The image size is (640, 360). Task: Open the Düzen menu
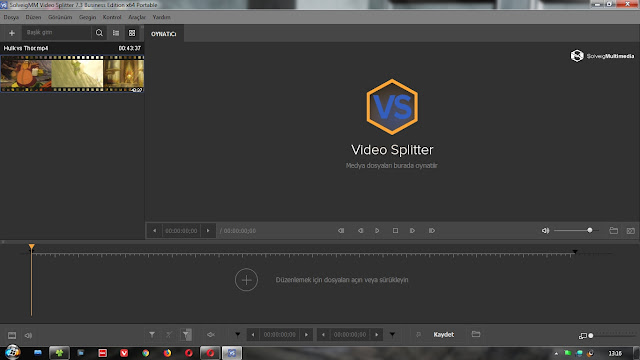coord(33,17)
